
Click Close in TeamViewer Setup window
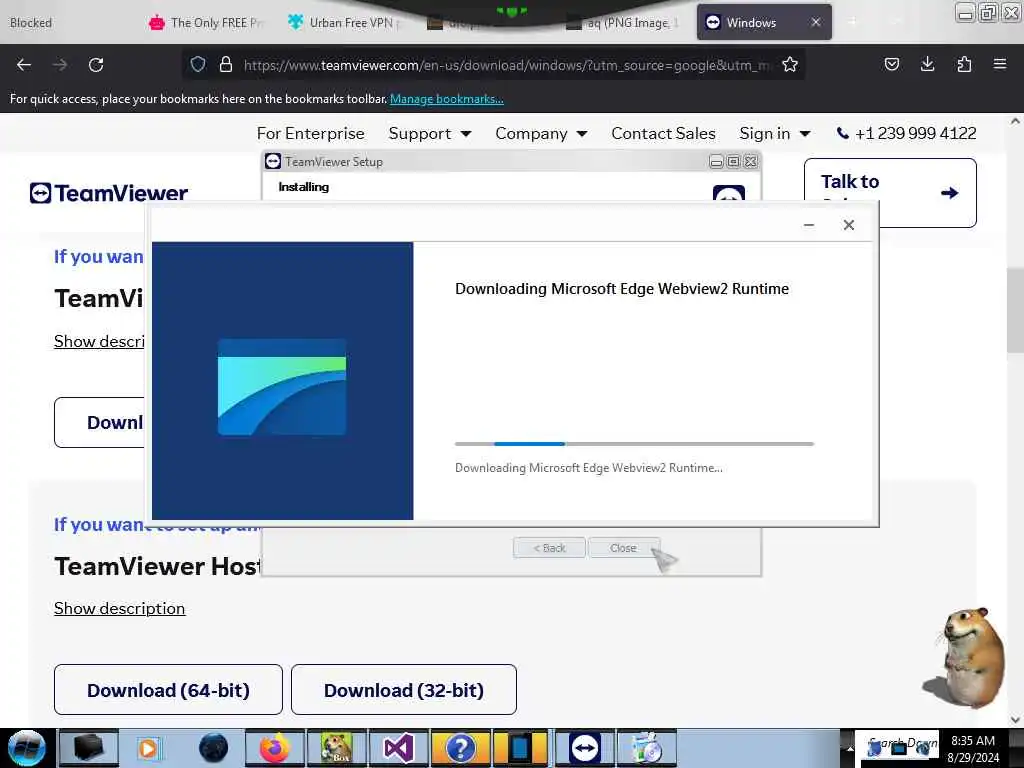pyautogui.click(x=624, y=548)
